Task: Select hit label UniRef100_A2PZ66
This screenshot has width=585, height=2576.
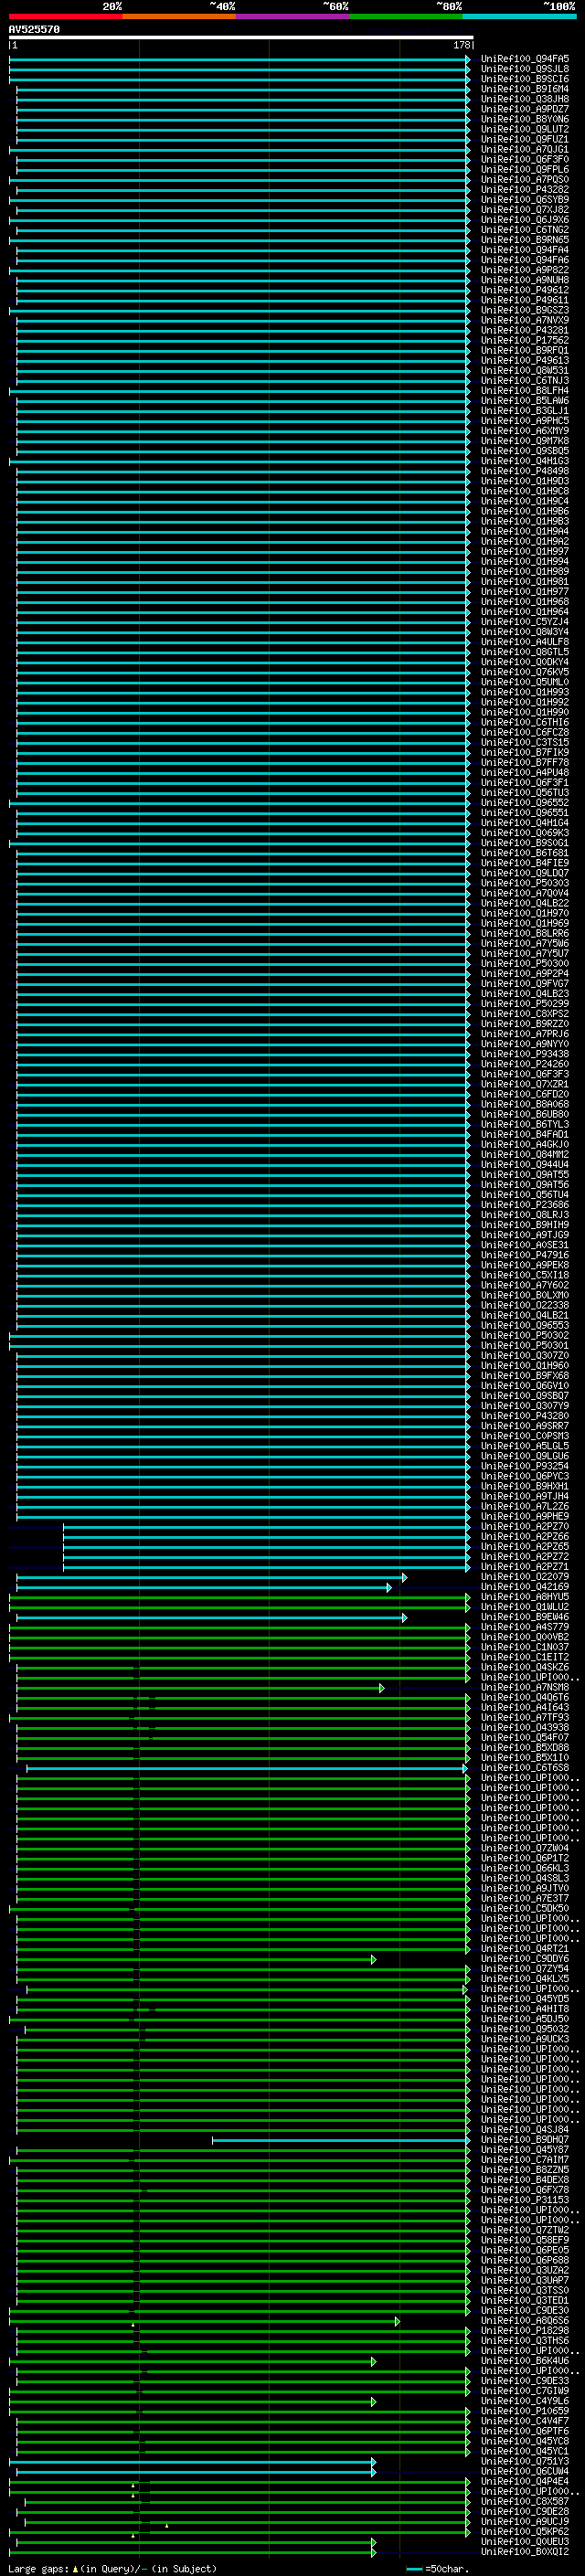Action: pos(525,1536)
